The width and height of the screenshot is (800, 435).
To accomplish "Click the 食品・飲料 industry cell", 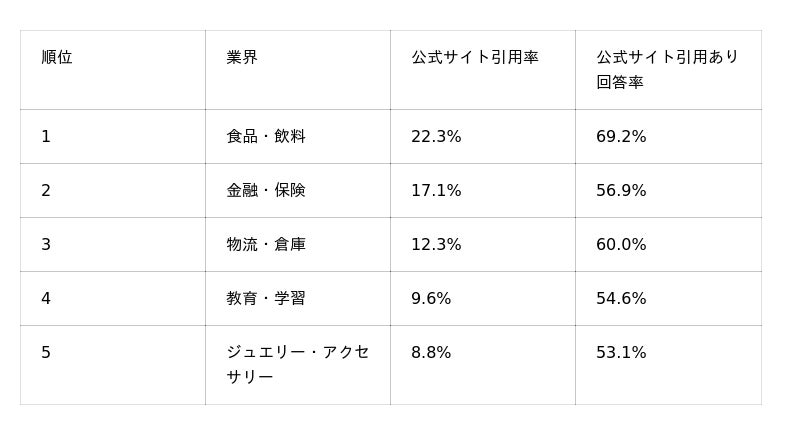I will click(298, 137).
